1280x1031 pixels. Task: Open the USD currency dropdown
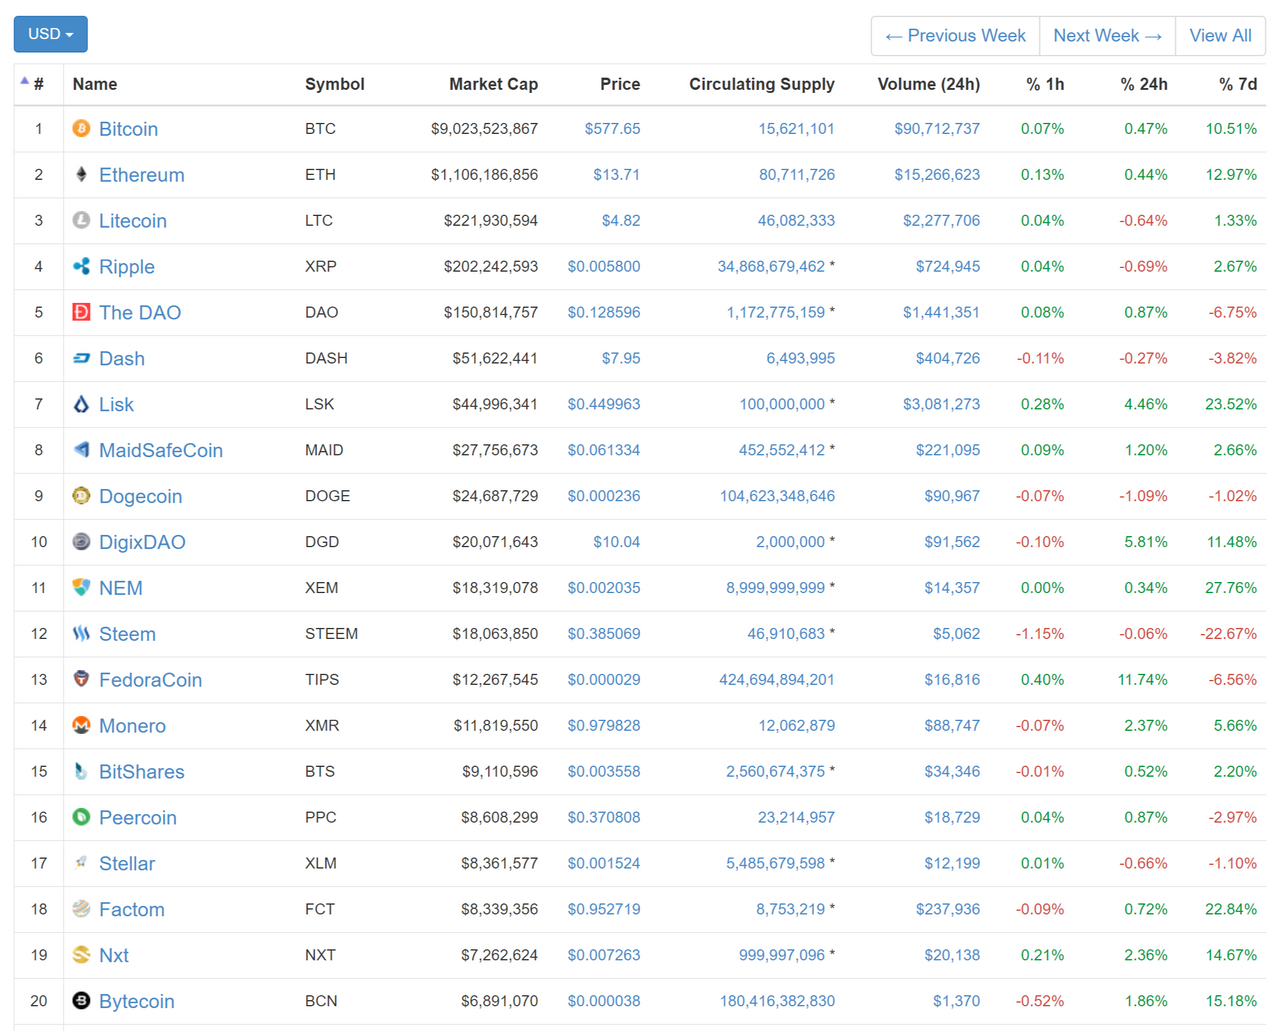coord(50,34)
